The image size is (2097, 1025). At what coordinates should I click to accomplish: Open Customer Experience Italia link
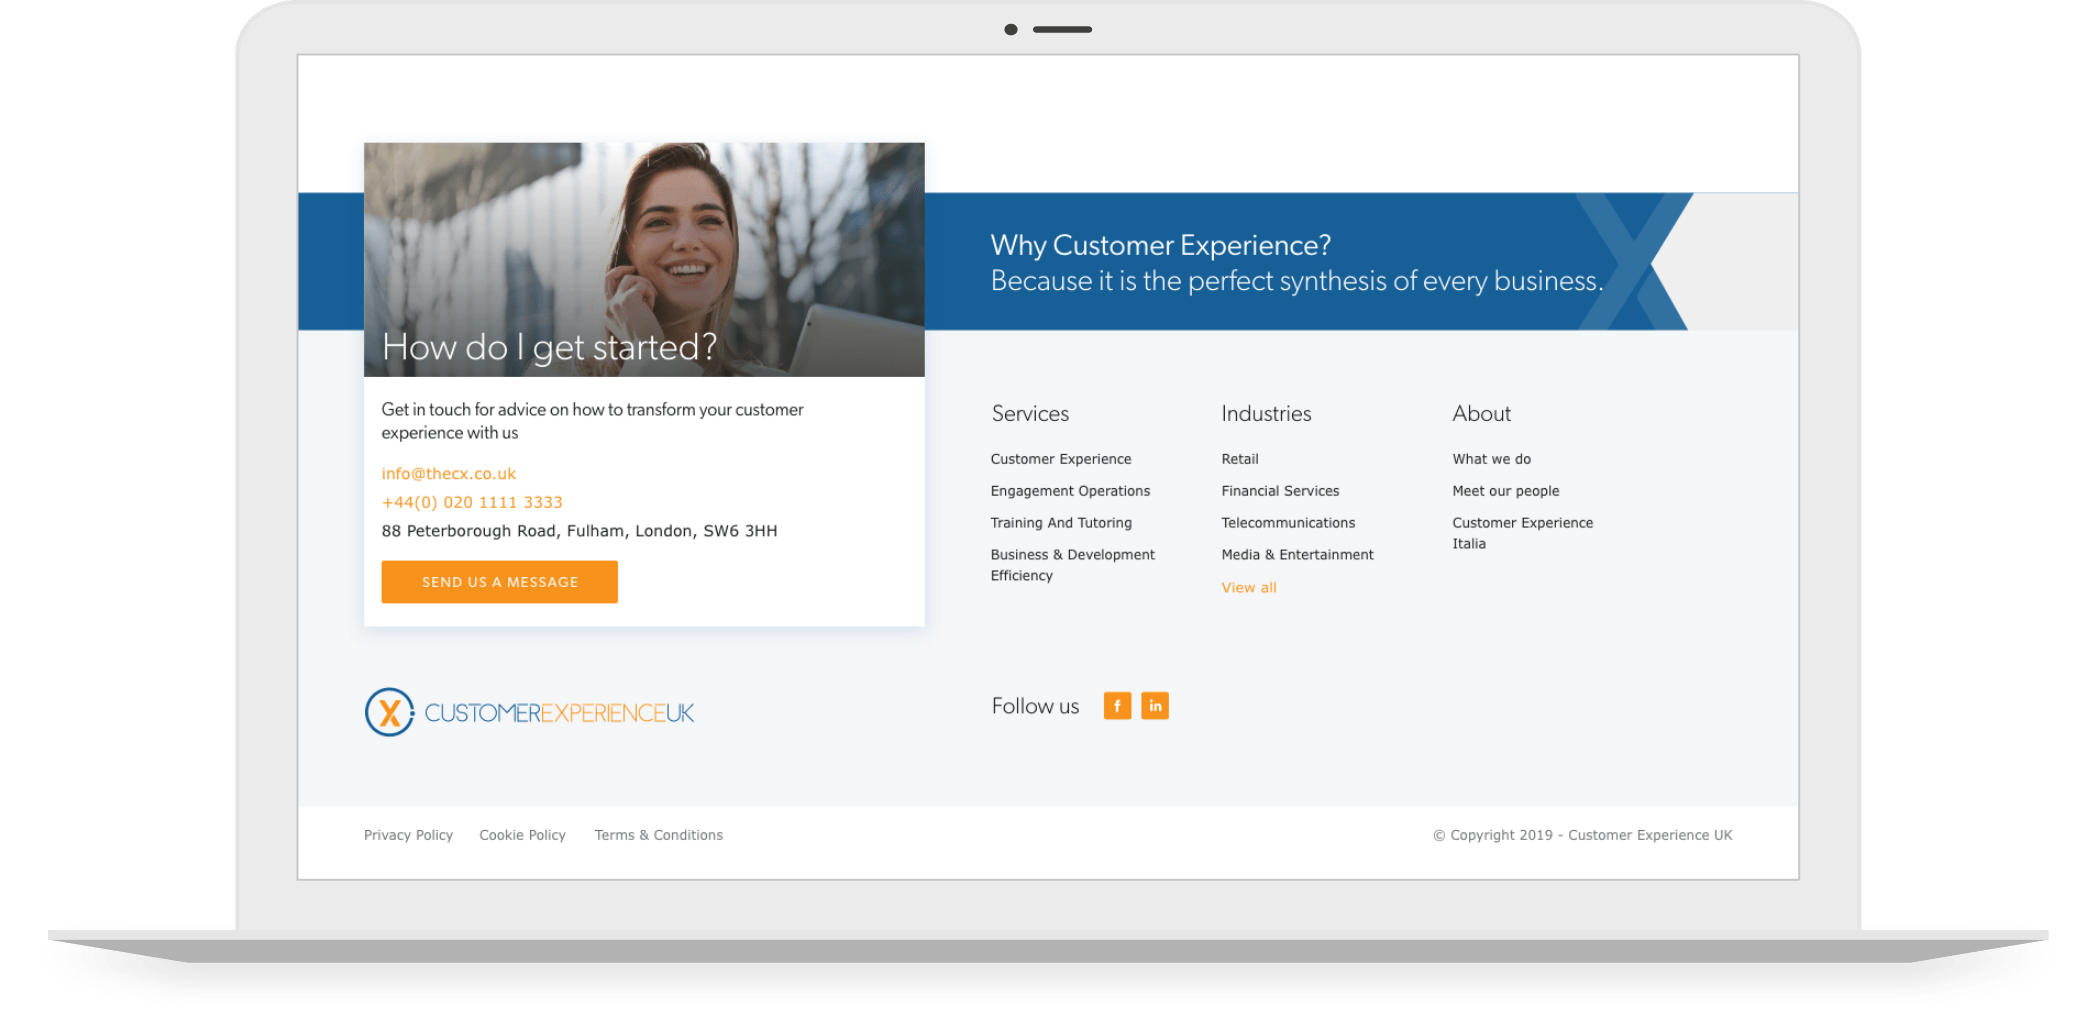[x=1522, y=533]
